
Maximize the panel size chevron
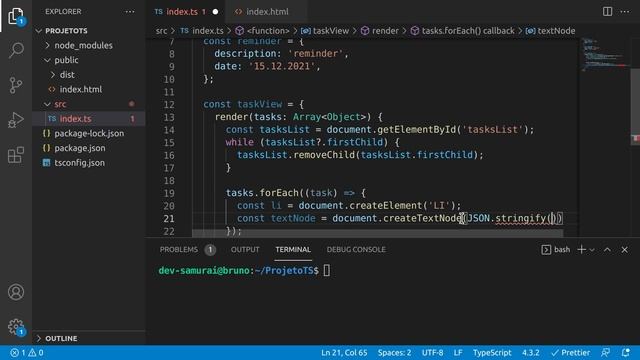[x=607, y=249]
